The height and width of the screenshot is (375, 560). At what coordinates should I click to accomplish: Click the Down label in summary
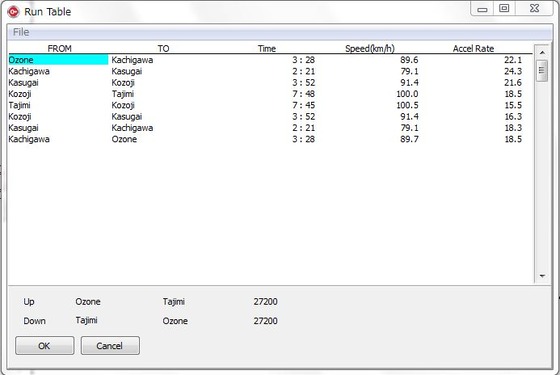[34, 321]
